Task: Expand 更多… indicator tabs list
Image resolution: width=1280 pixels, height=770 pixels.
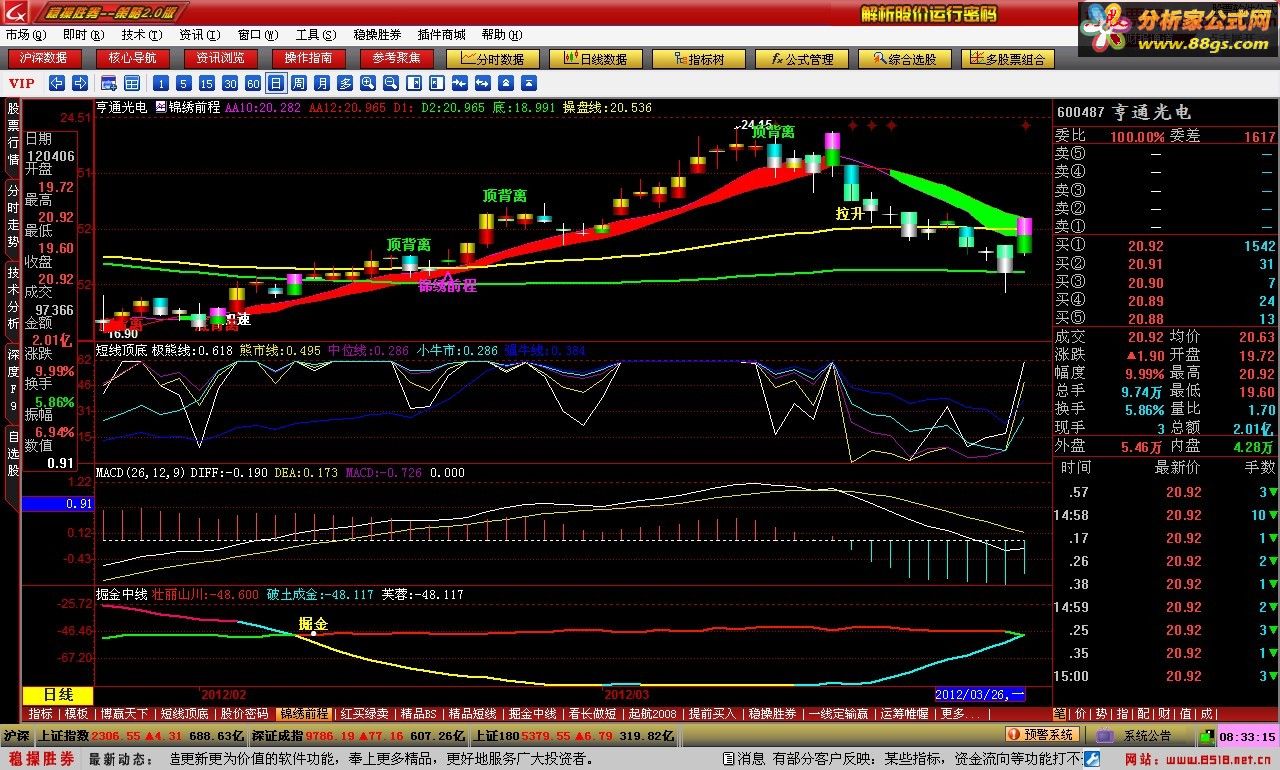Action: (959, 713)
